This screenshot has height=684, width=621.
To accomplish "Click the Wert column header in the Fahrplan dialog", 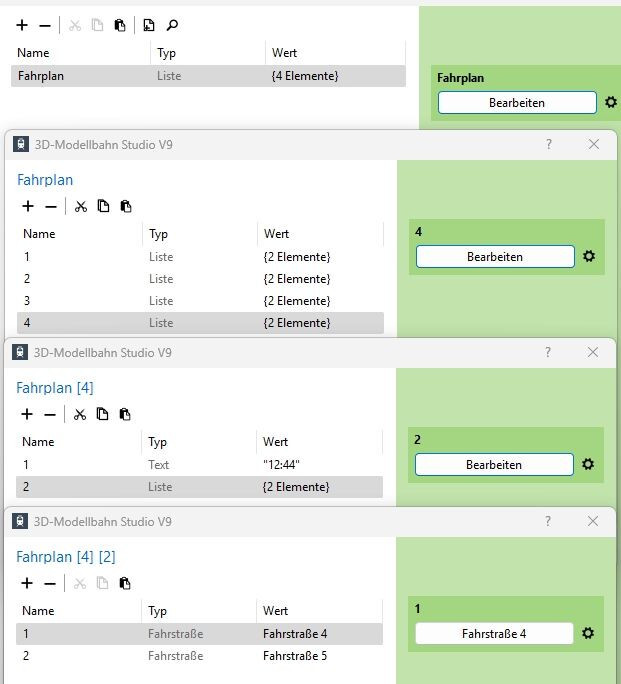I will tap(276, 234).
